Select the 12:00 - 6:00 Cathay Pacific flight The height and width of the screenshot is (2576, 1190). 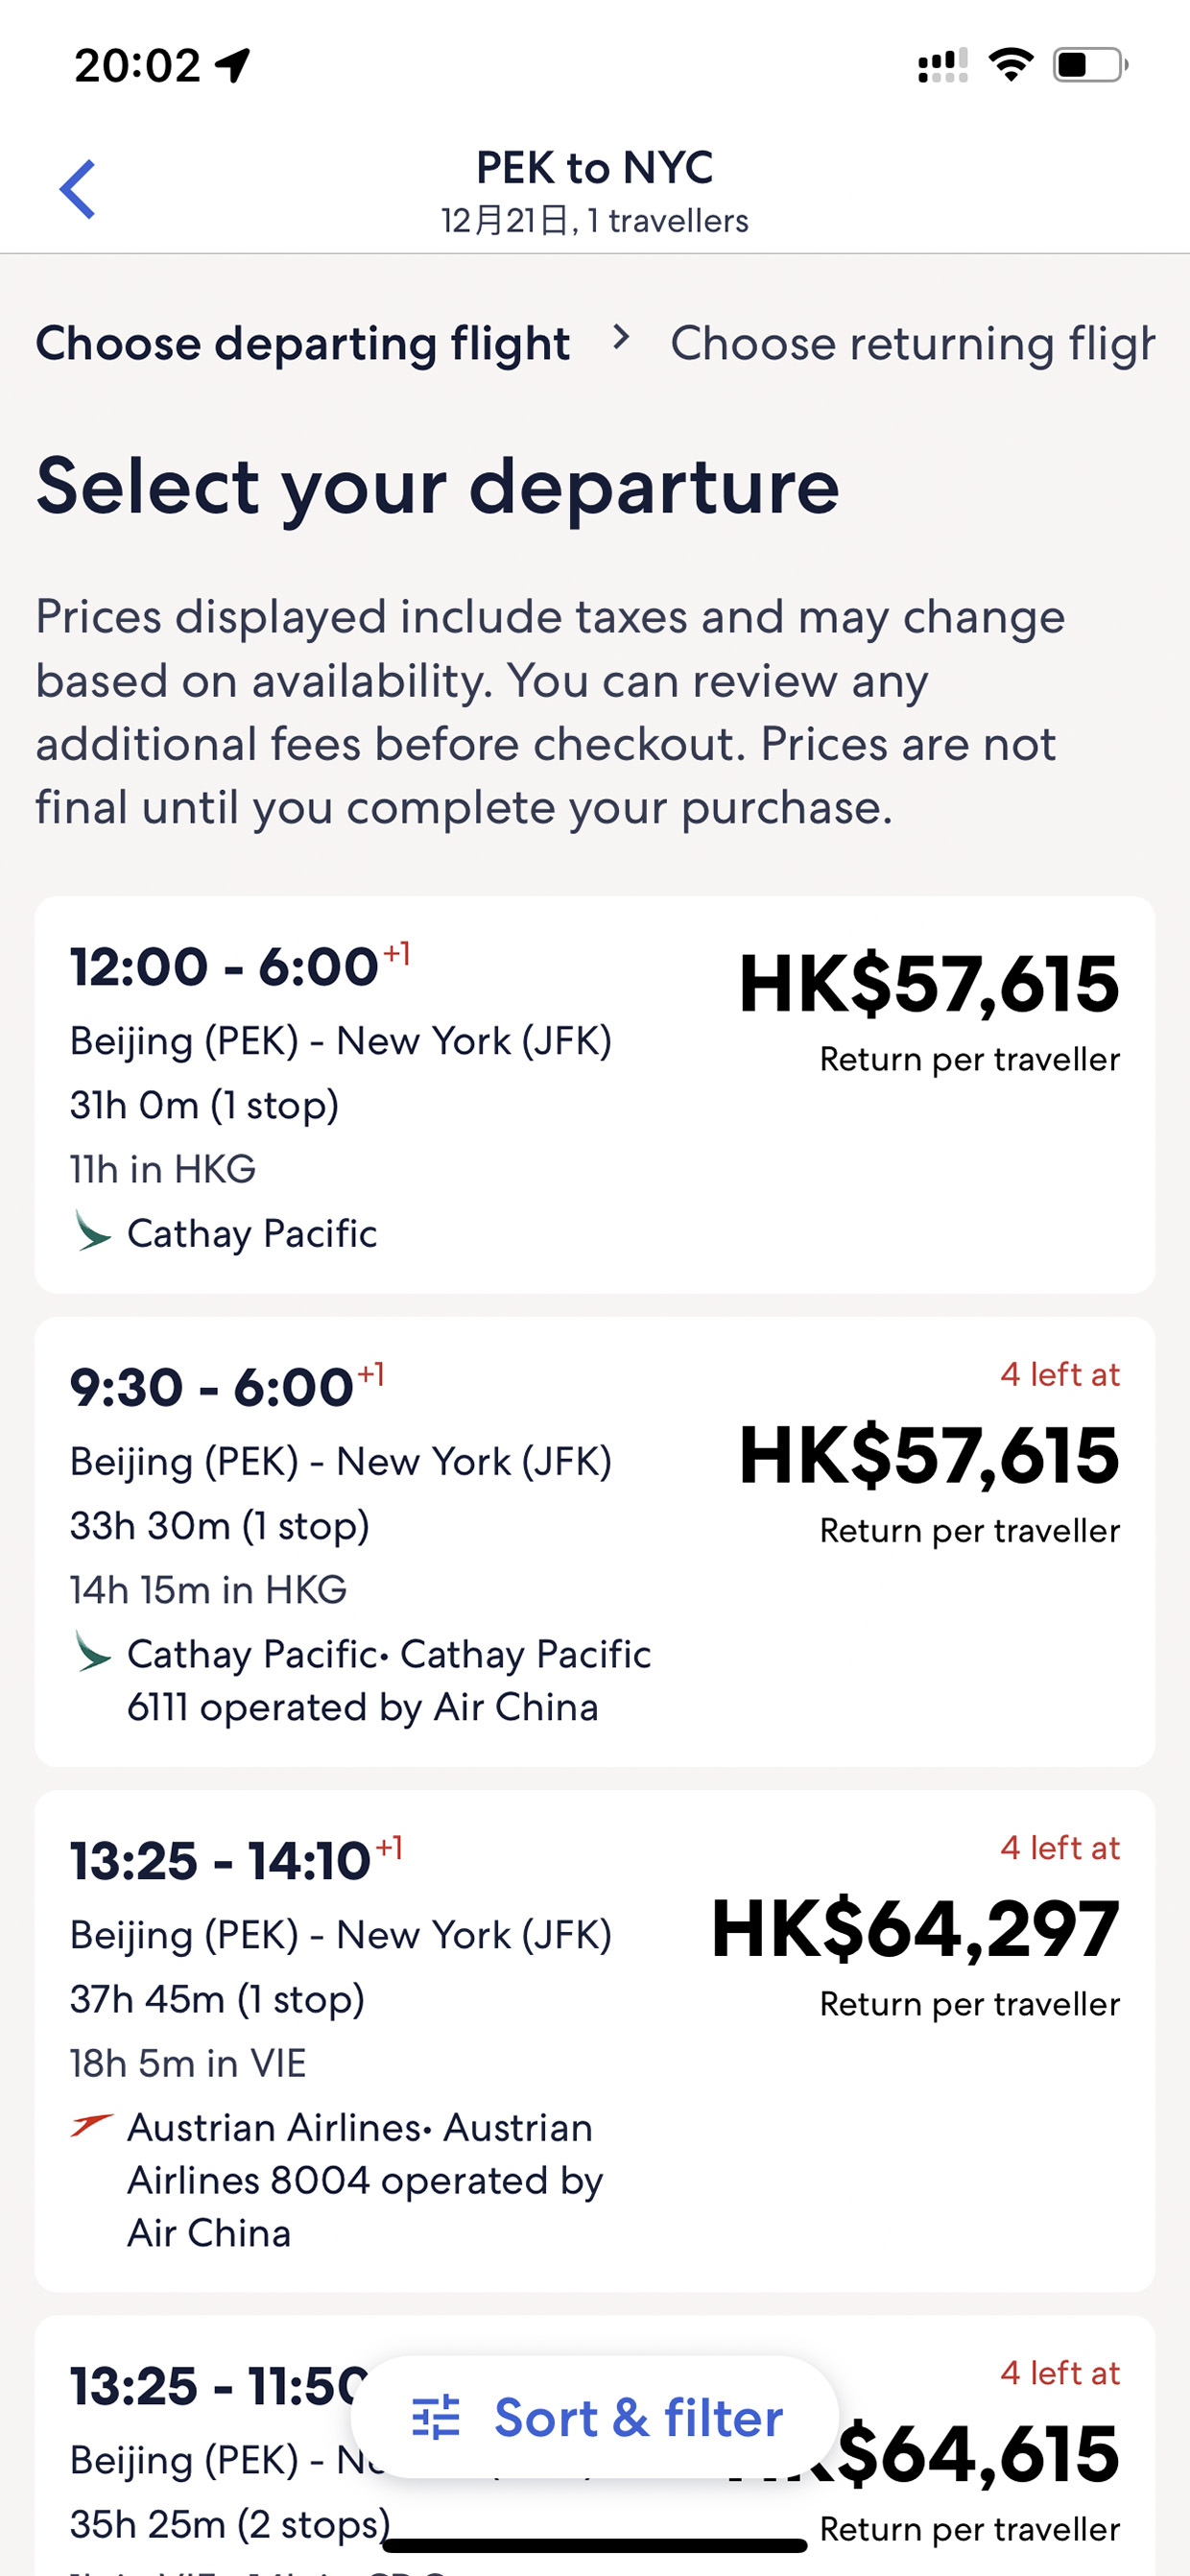point(595,1095)
